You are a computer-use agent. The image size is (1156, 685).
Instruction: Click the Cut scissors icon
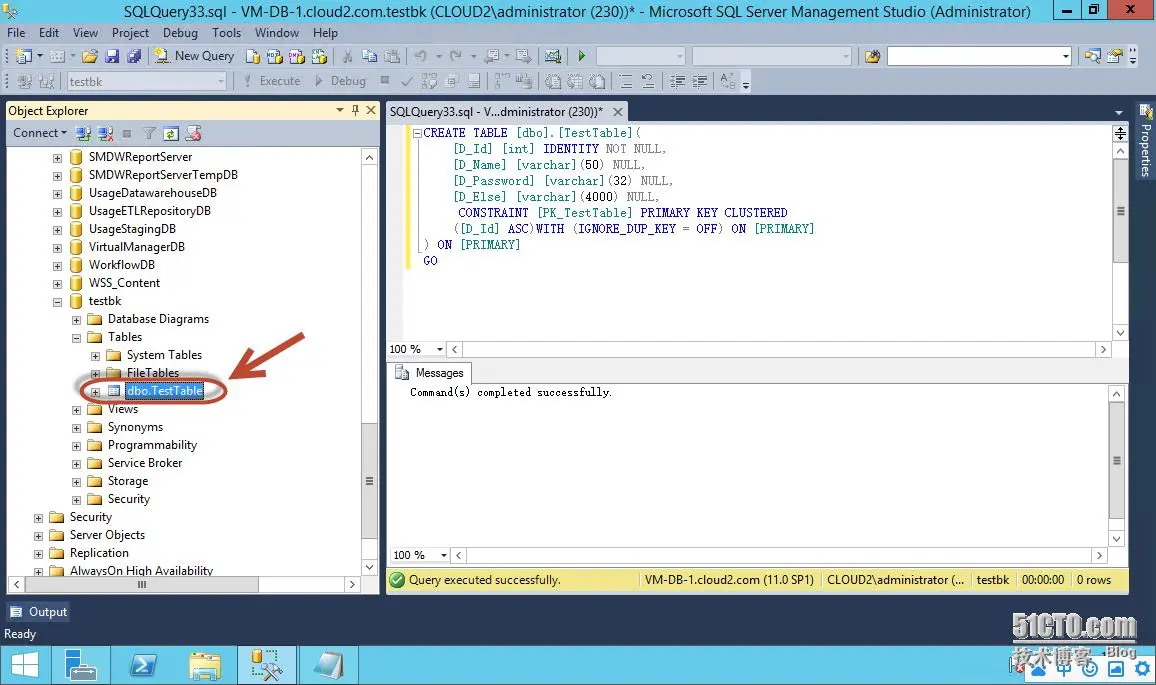(347, 56)
